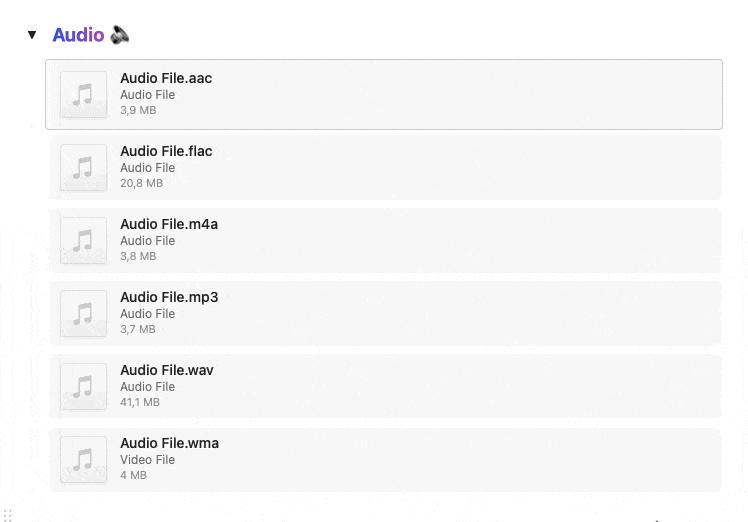Click the music note icon for Audio File.m4a

[x=83, y=240]
